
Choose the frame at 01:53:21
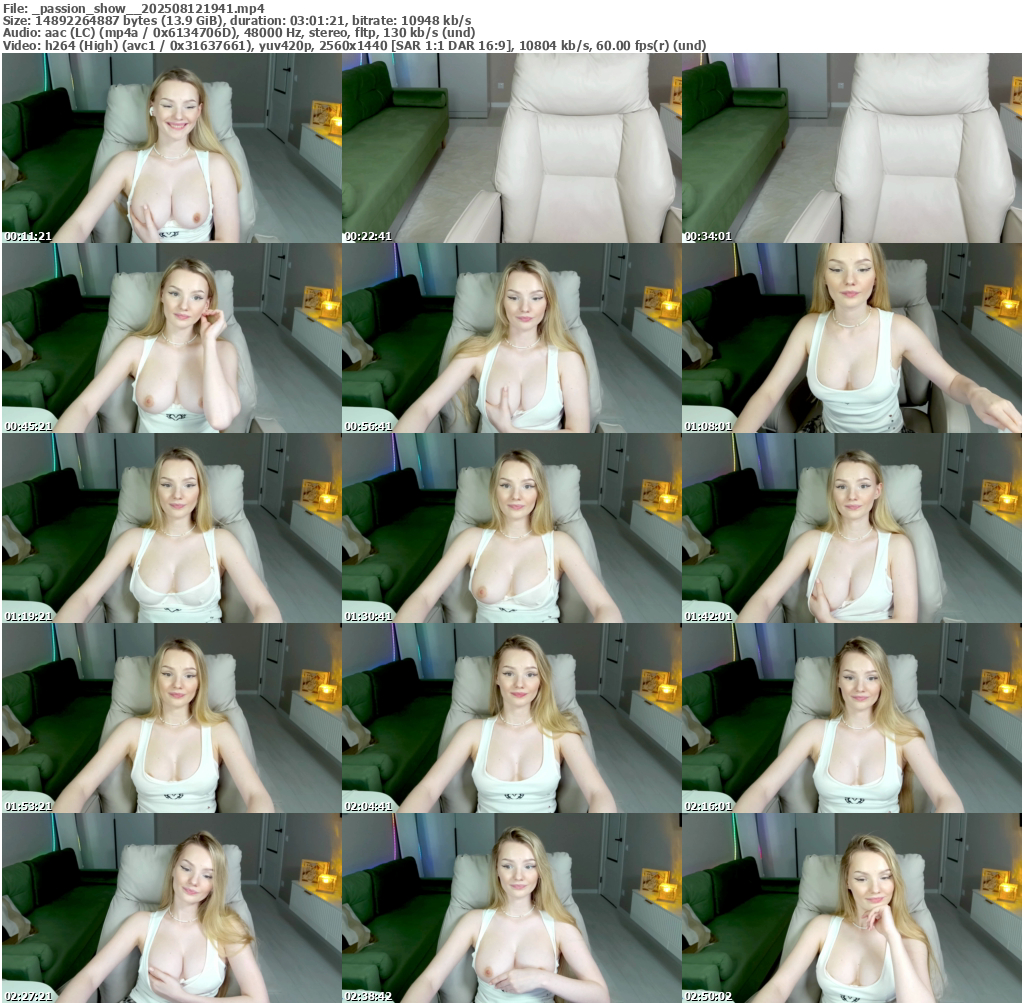pyautogui.click(x=172, y=718)
